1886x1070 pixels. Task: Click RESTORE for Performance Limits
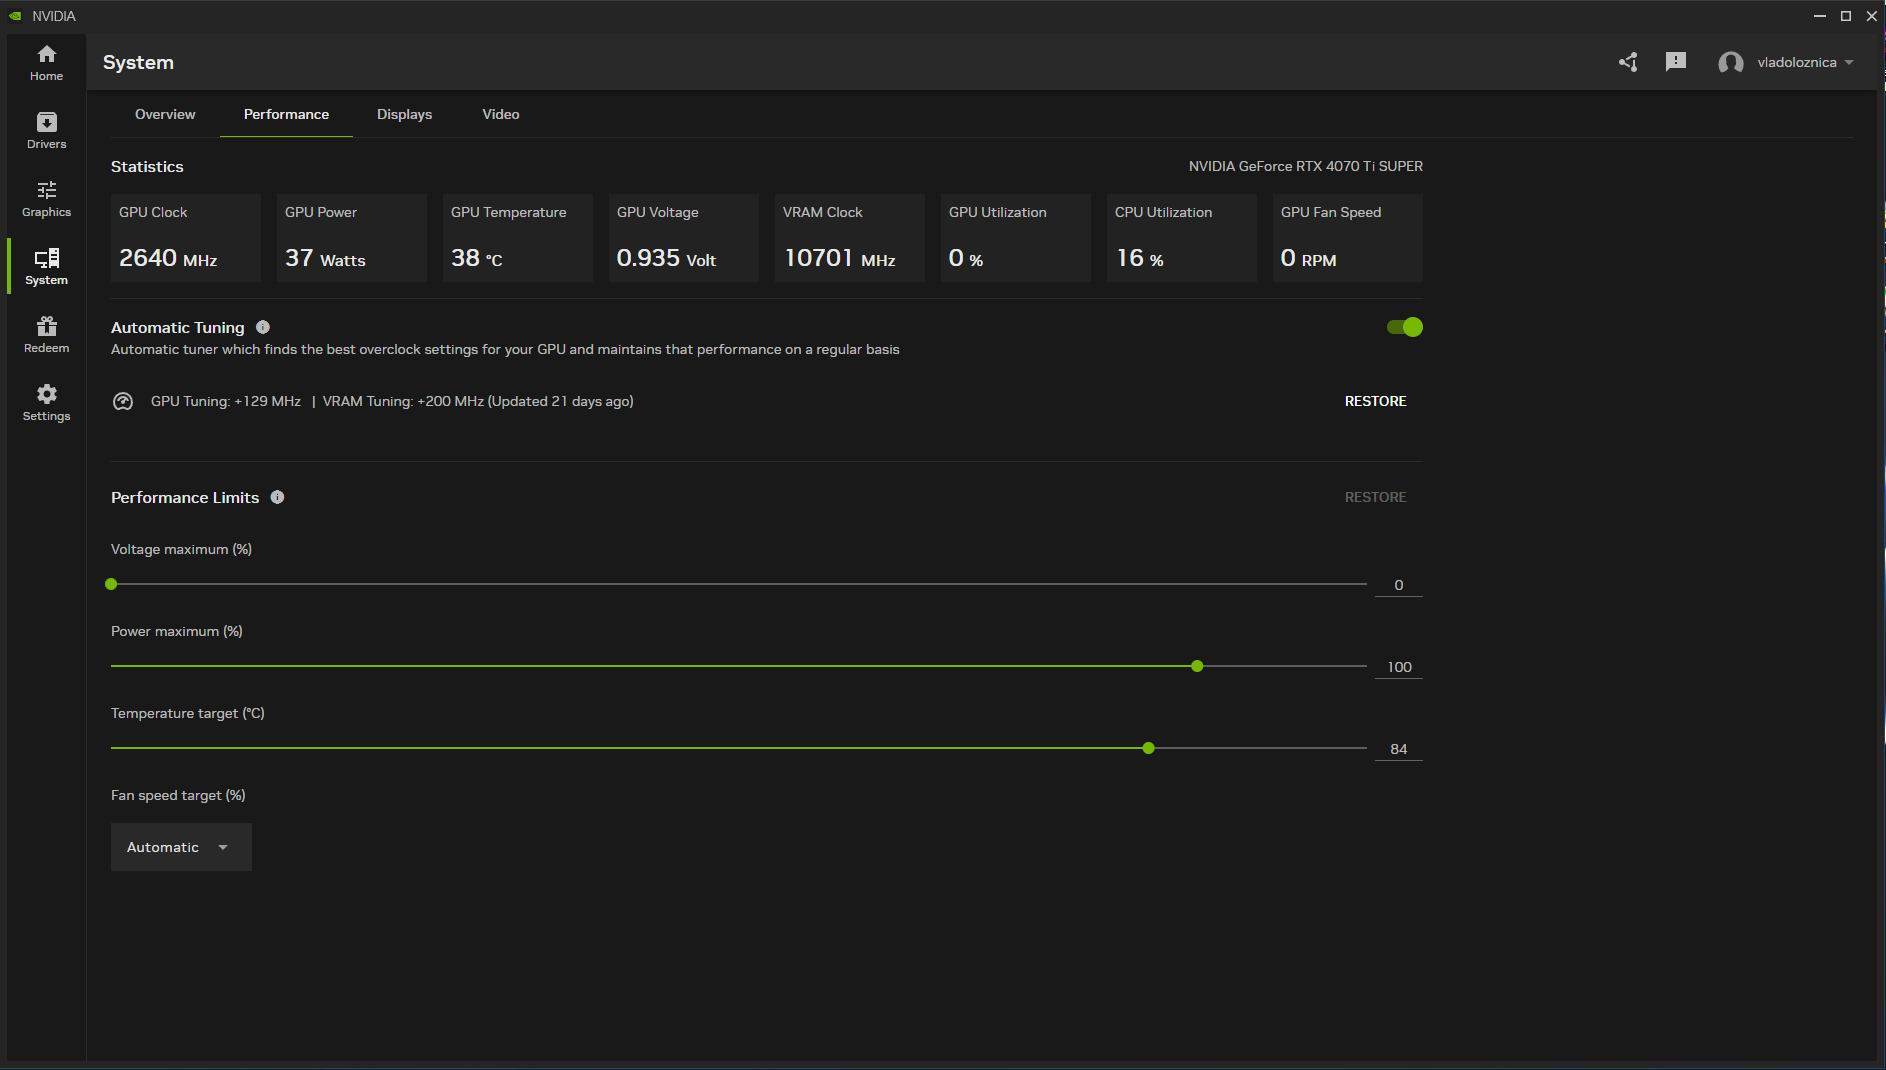tap(1375, 497)
